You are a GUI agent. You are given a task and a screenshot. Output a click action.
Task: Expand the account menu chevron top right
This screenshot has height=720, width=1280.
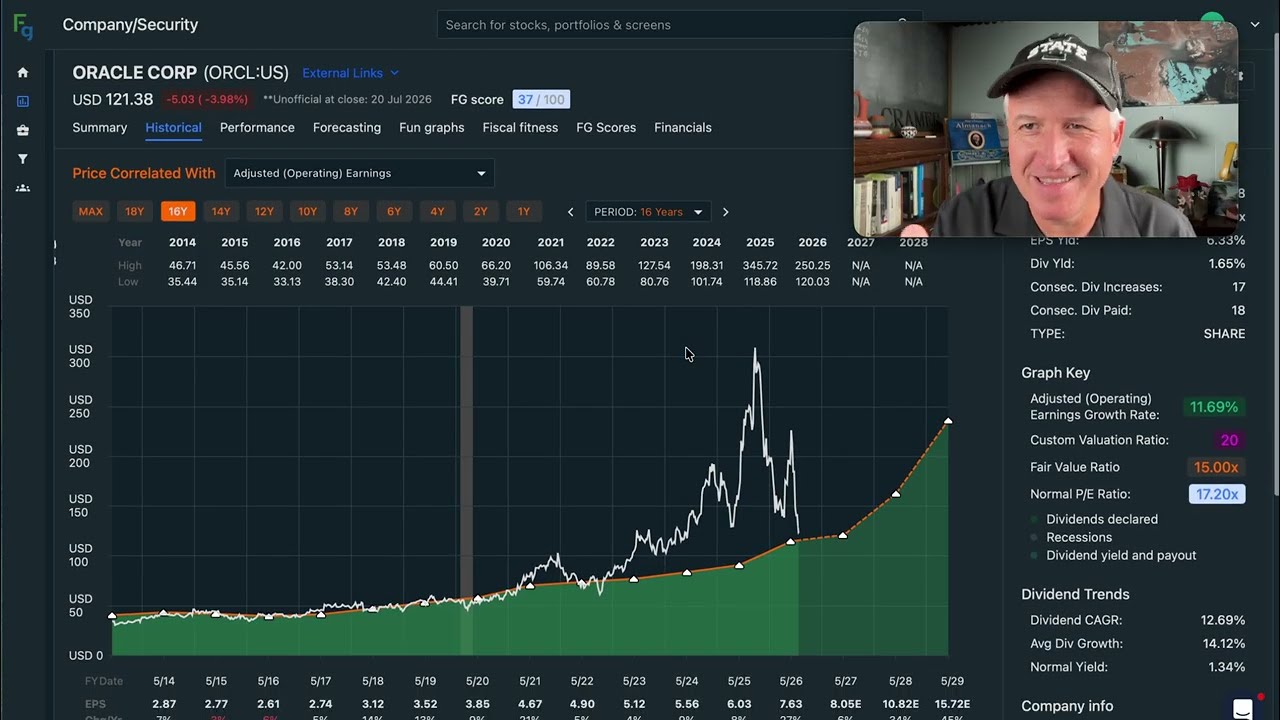pos(1255,25)
